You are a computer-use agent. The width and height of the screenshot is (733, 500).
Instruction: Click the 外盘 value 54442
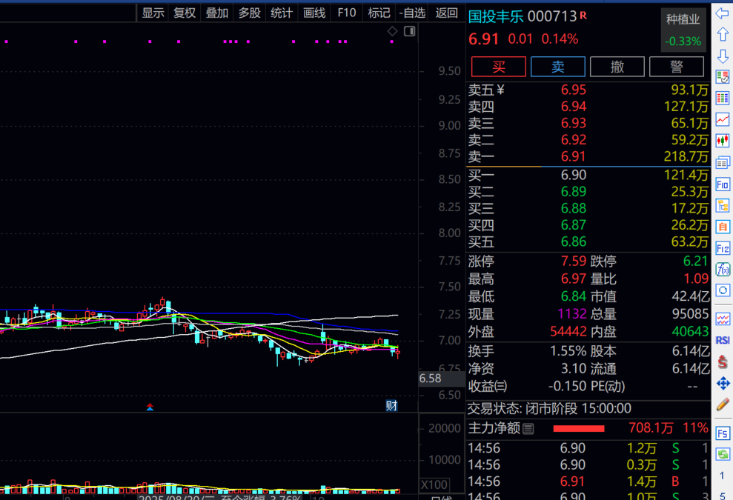tap(568, 331)
